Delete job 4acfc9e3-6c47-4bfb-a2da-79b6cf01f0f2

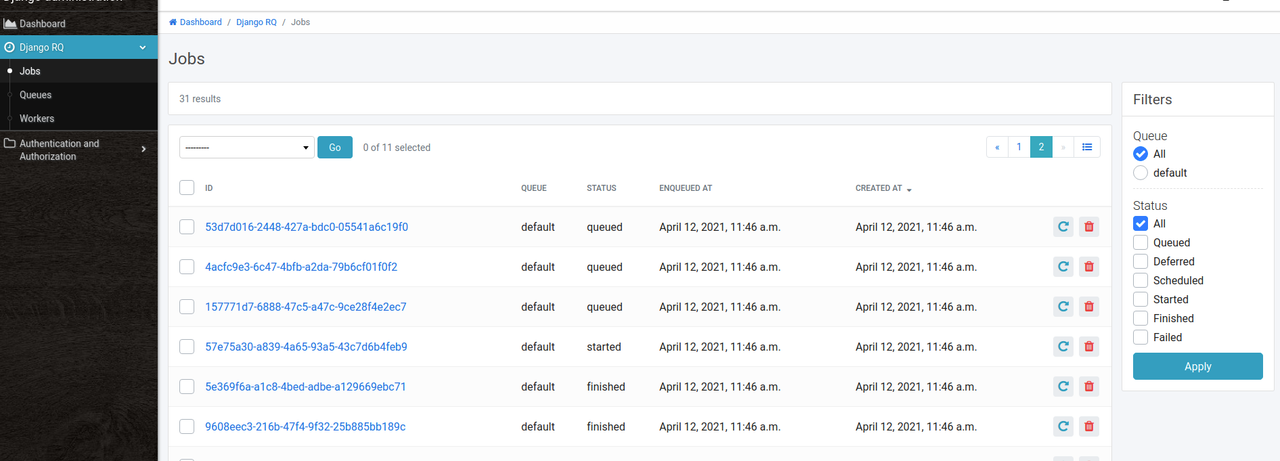[1089, 267]
